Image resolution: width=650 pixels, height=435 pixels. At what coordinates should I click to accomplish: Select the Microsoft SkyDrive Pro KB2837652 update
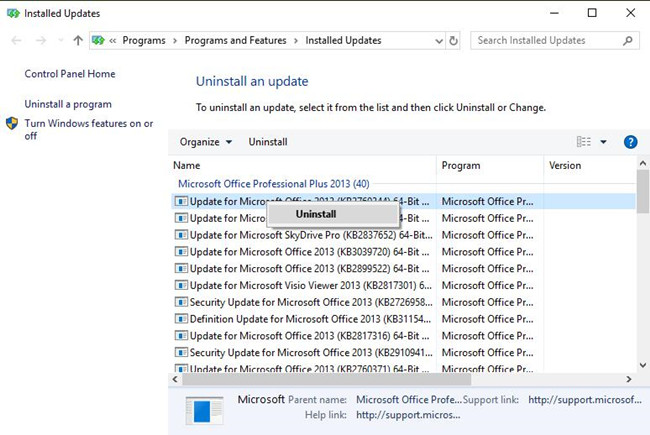click(x=403, y=235)
